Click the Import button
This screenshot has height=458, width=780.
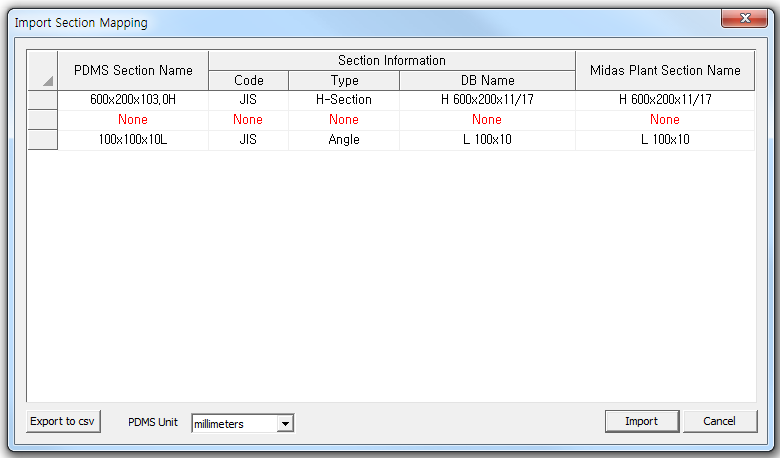[x=641, y=421]
